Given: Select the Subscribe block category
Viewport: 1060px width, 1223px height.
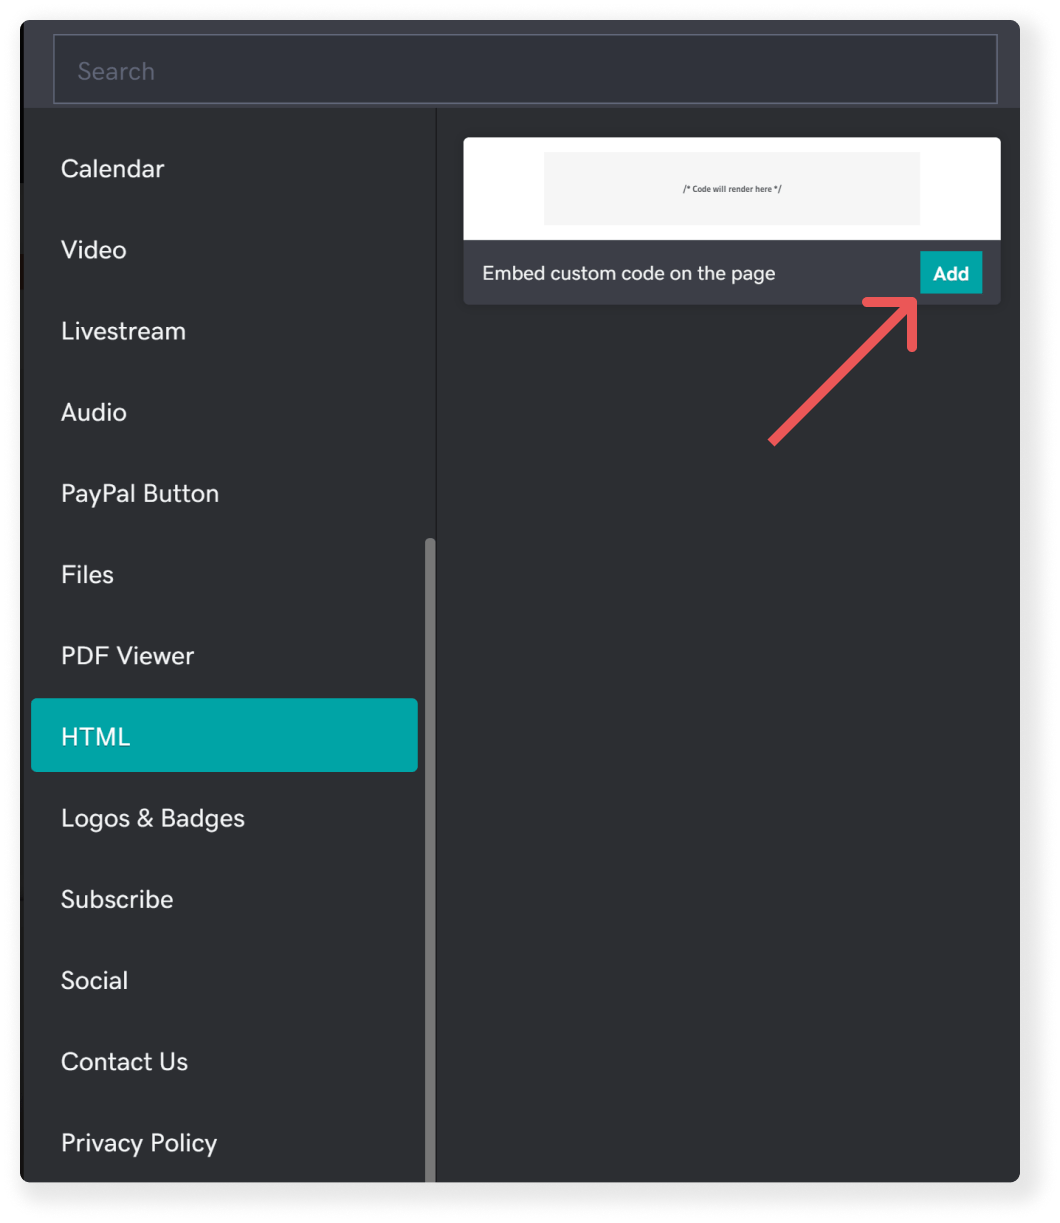Looking at the screenshot, I should pos(116,898).
